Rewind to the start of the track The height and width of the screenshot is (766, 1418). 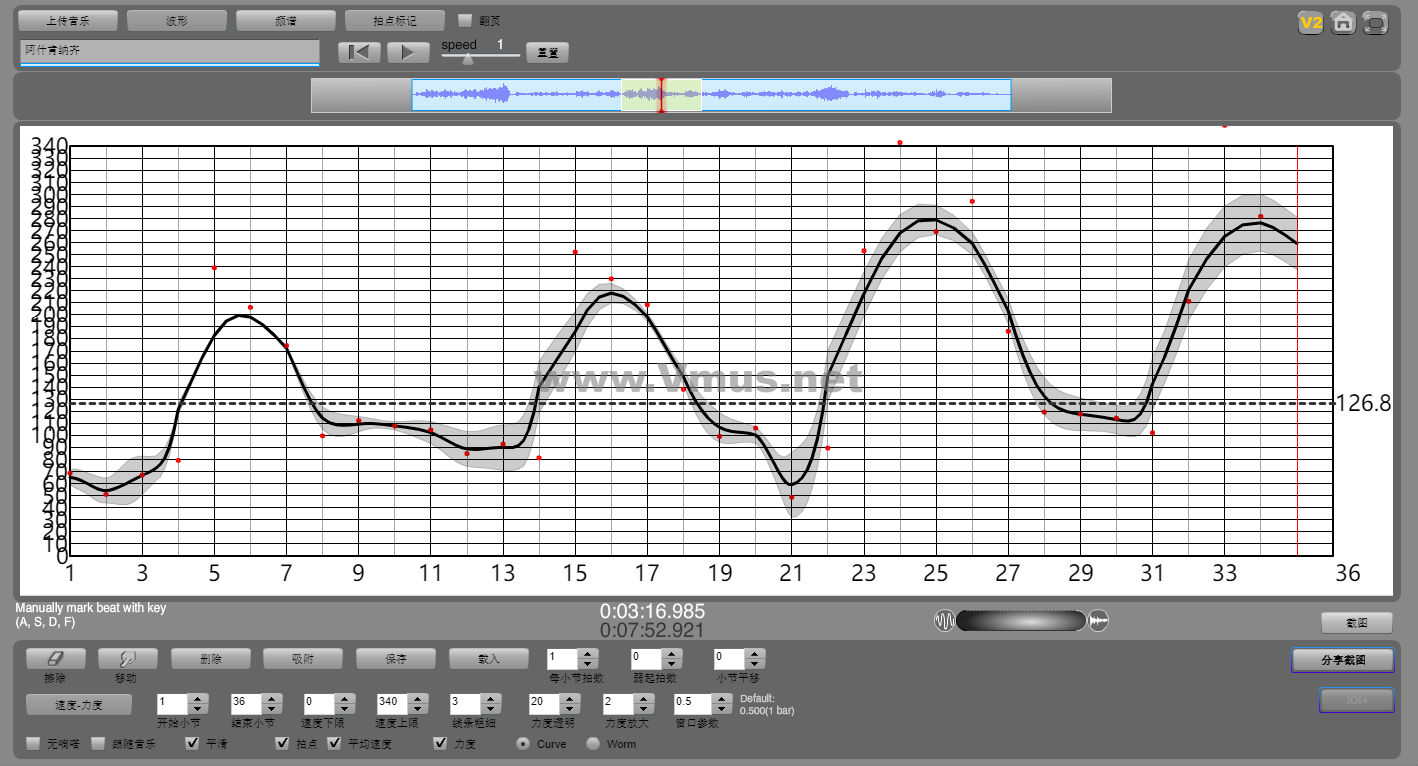[358, 53]
